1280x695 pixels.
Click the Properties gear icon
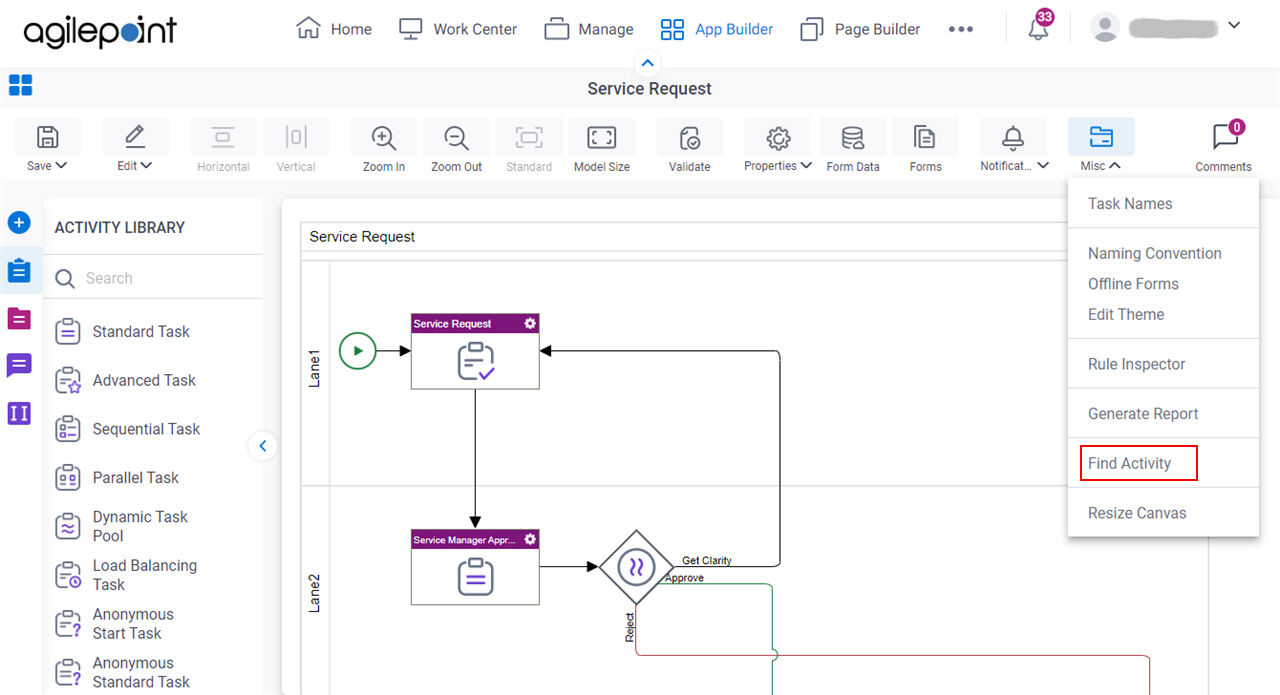click(x=778, y=137)
